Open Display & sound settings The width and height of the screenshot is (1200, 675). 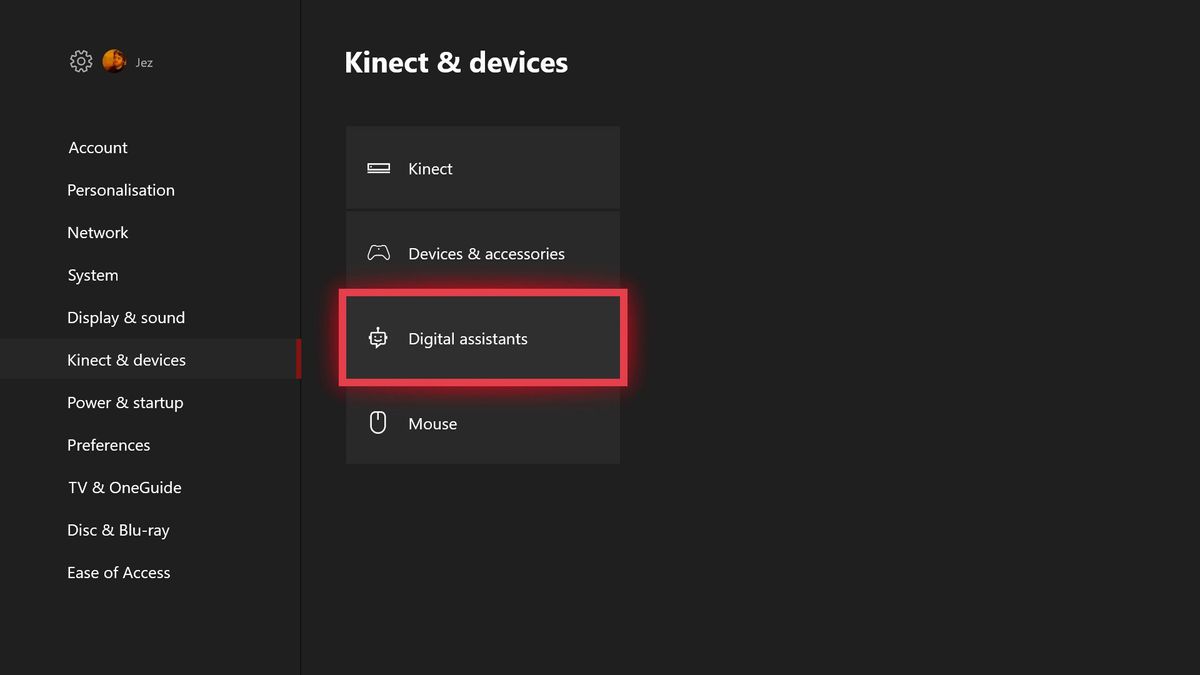126,317
